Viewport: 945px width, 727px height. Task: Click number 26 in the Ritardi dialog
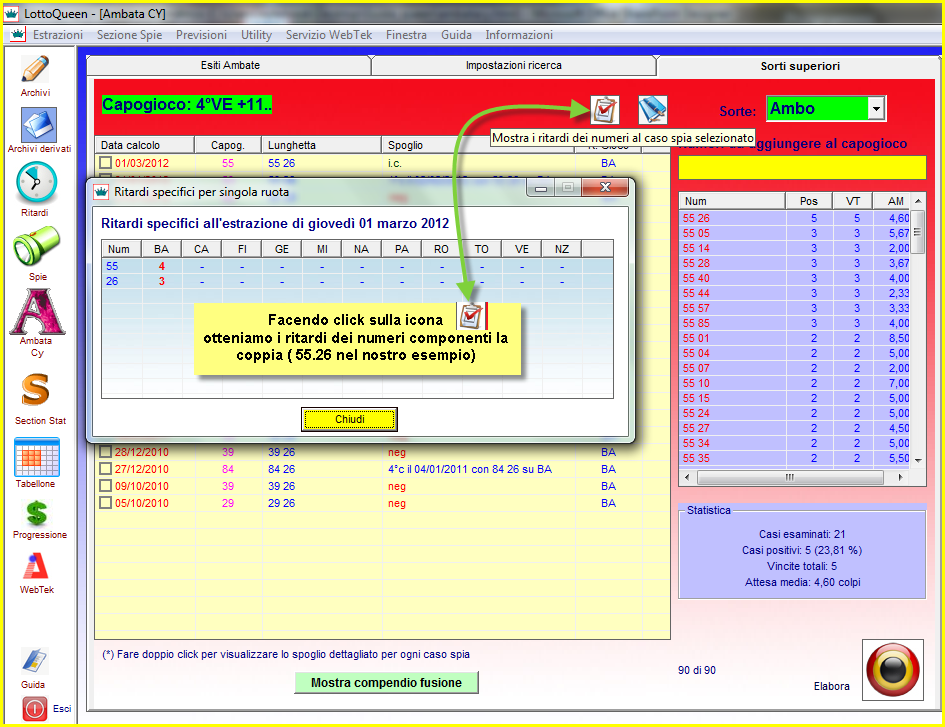112,281
